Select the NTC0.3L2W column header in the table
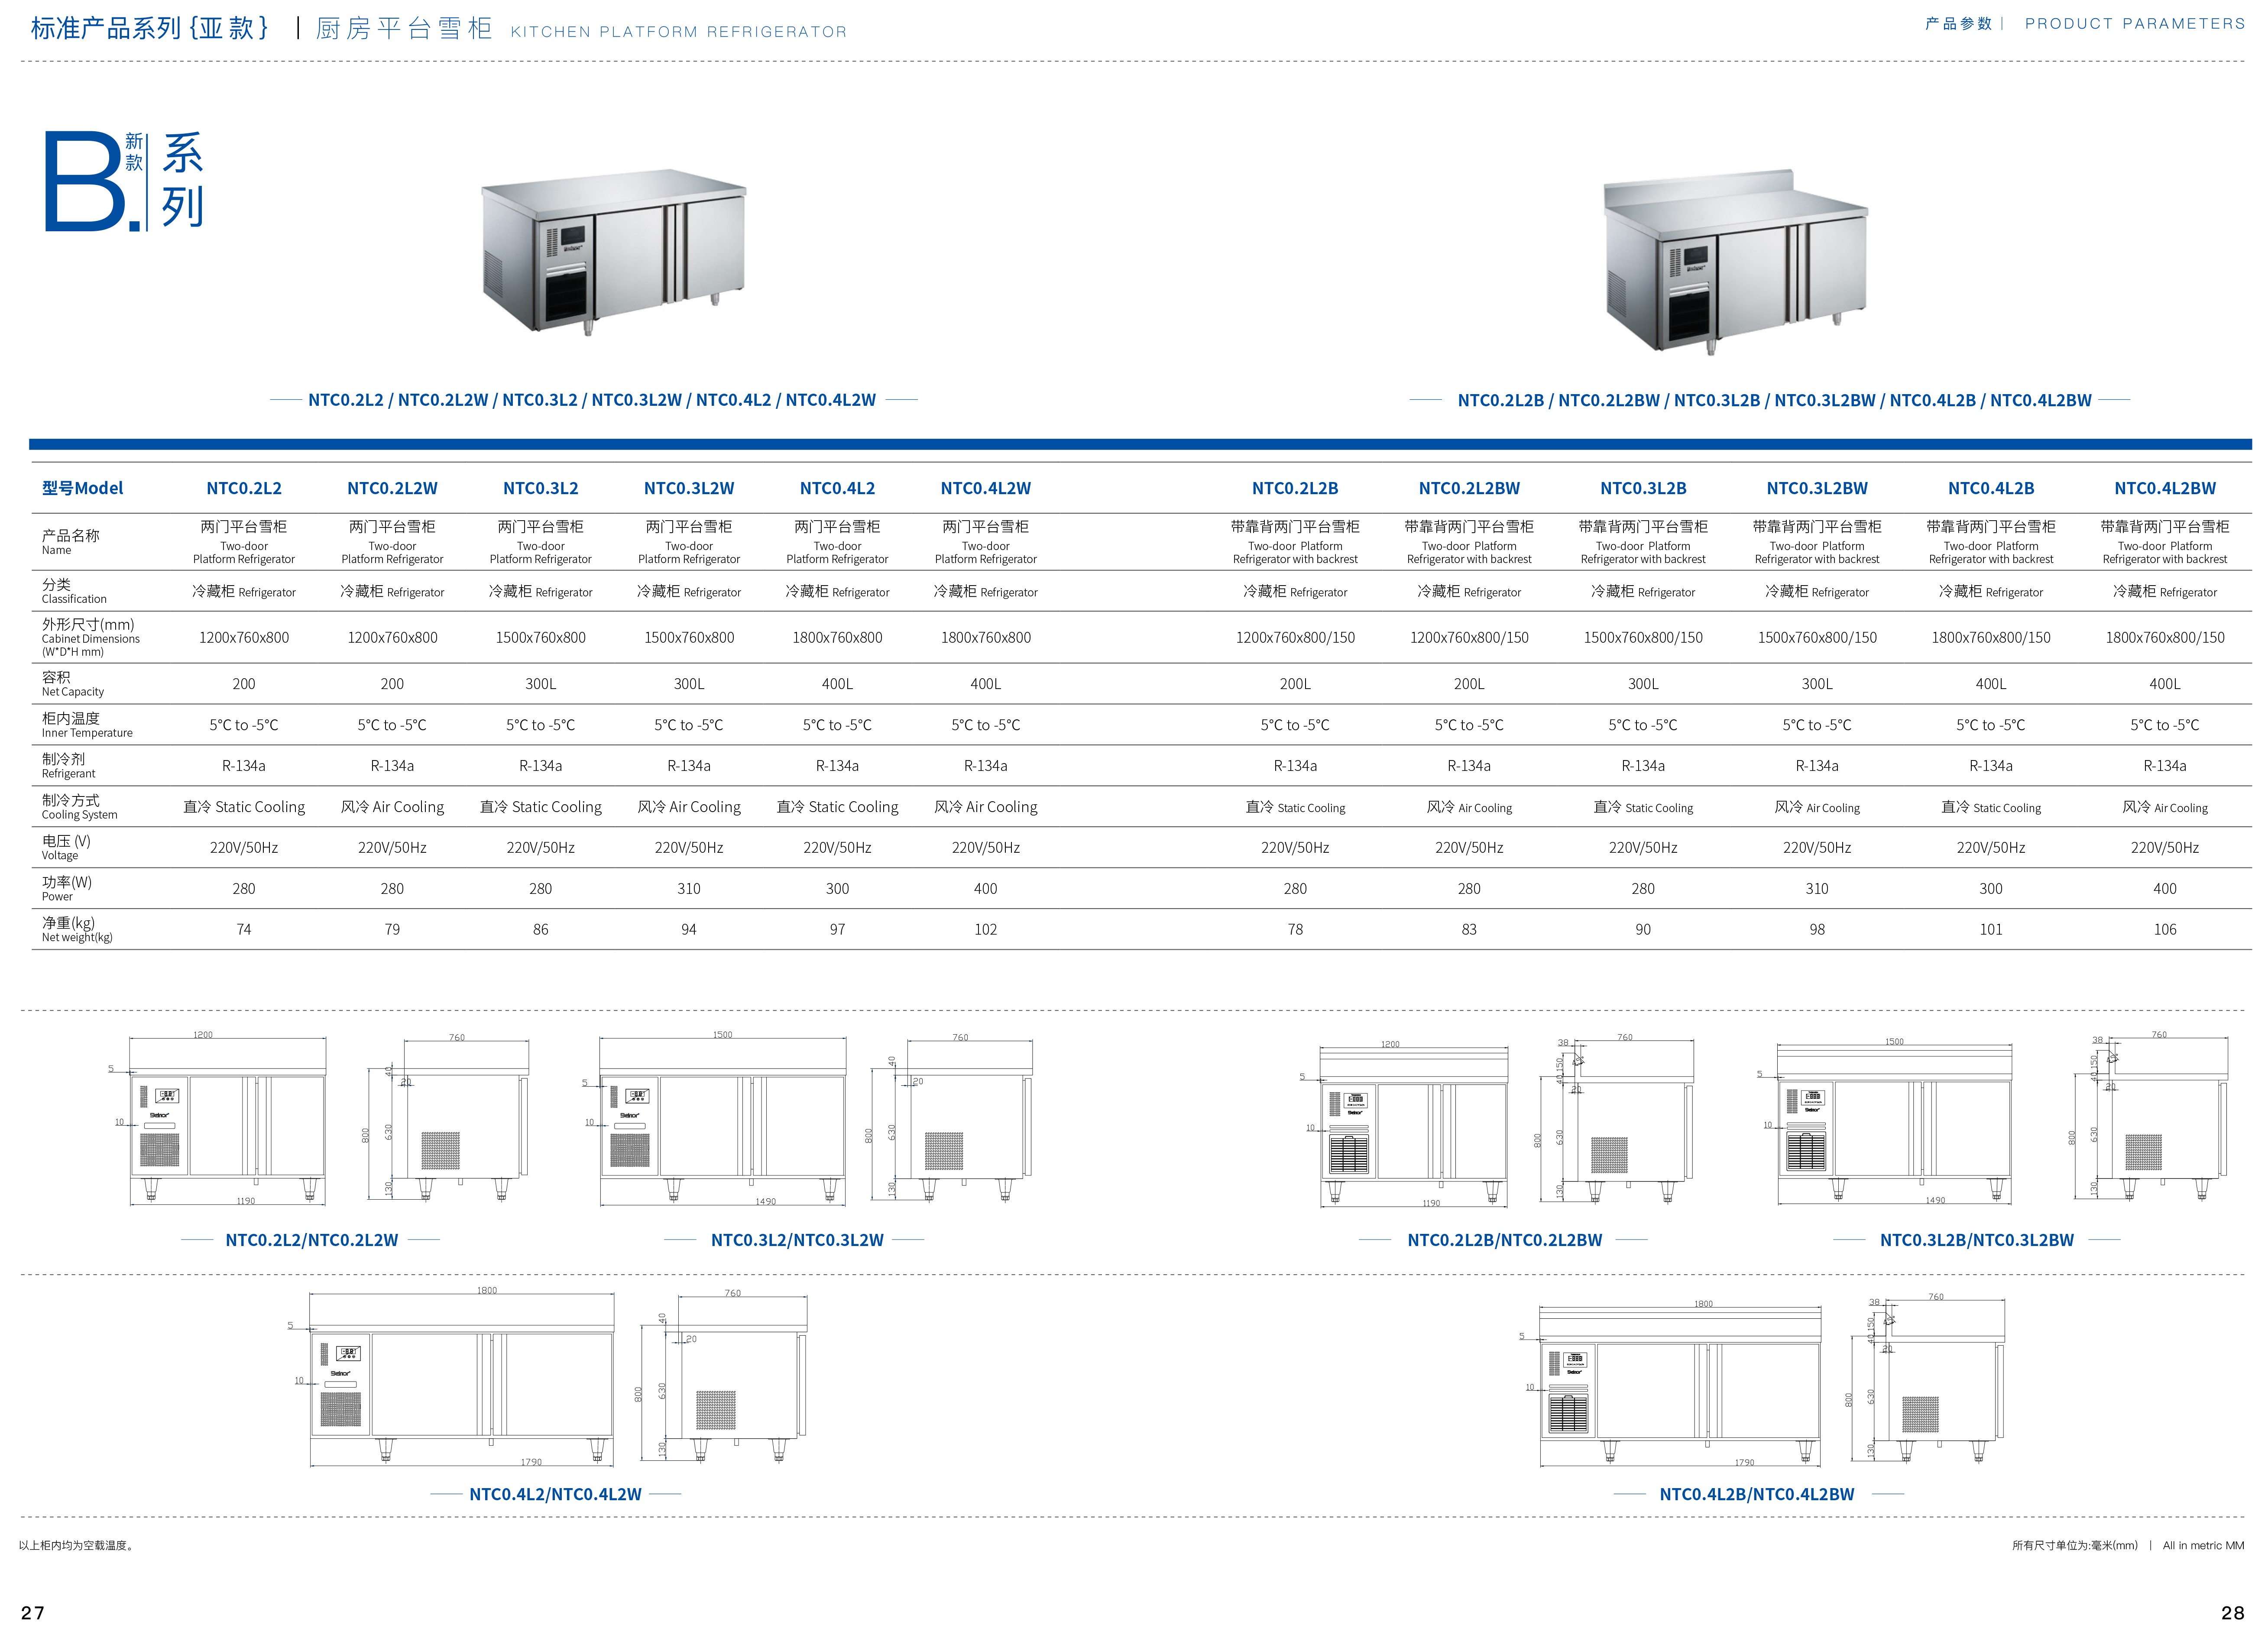 tap(689, 488)
